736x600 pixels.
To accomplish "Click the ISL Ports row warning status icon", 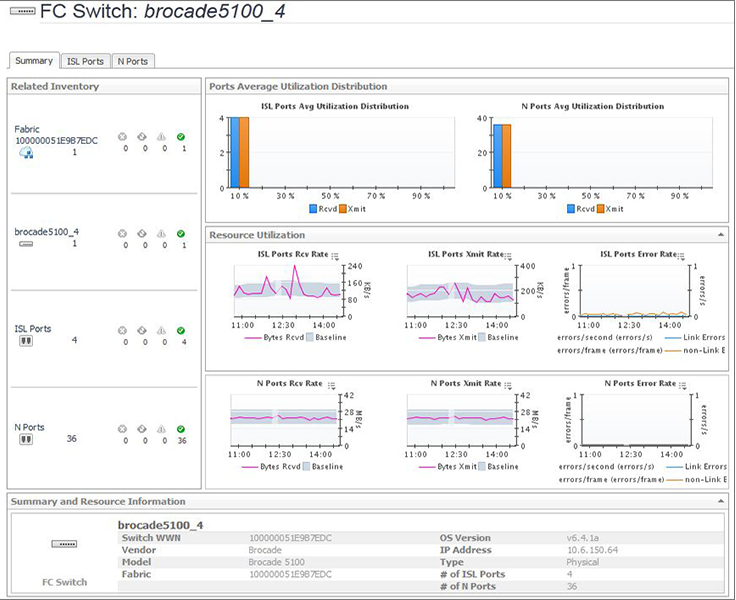I will (x=161, y=331).
